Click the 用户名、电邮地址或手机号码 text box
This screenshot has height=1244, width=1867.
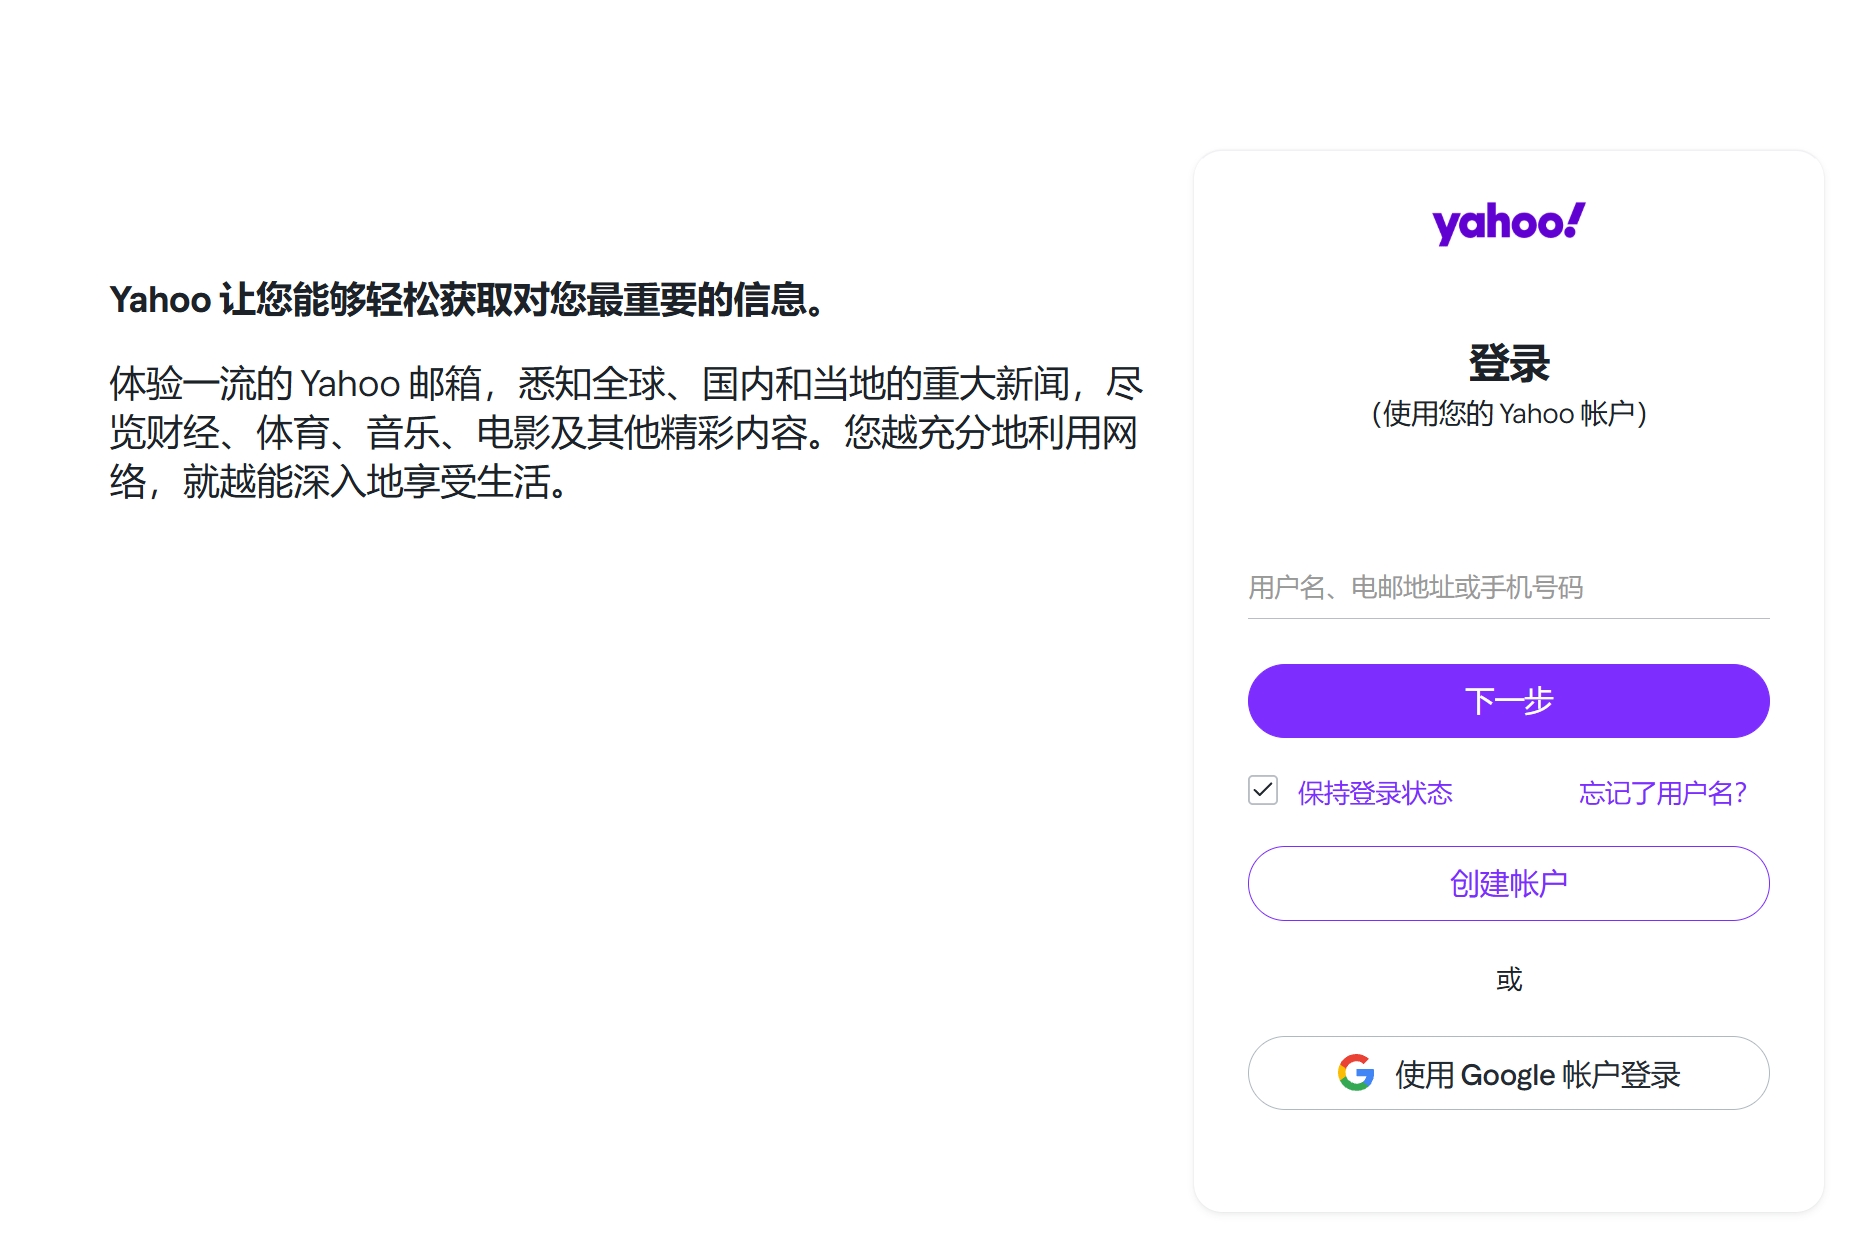tap(1507, 590)
